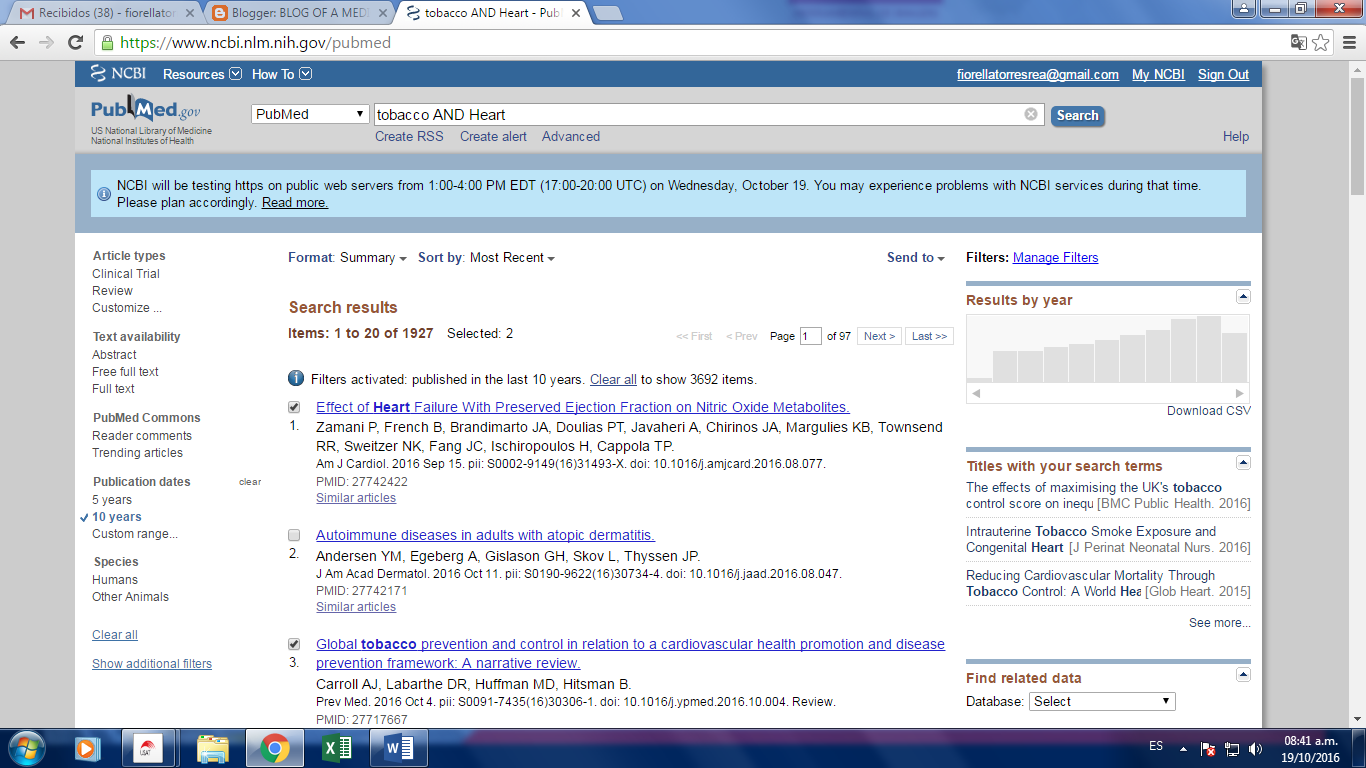Open Excel from the taskbar

(x=336, y=748)
